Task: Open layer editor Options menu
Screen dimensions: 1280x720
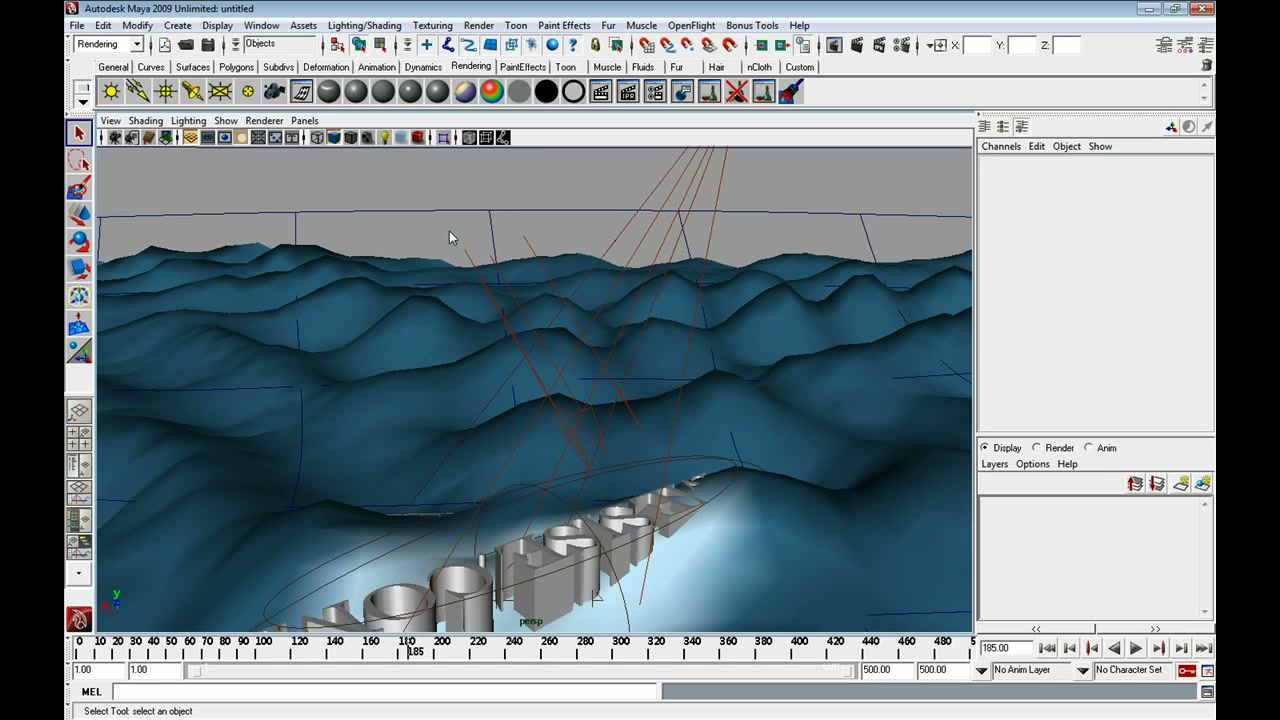Action: [1033, 465]
